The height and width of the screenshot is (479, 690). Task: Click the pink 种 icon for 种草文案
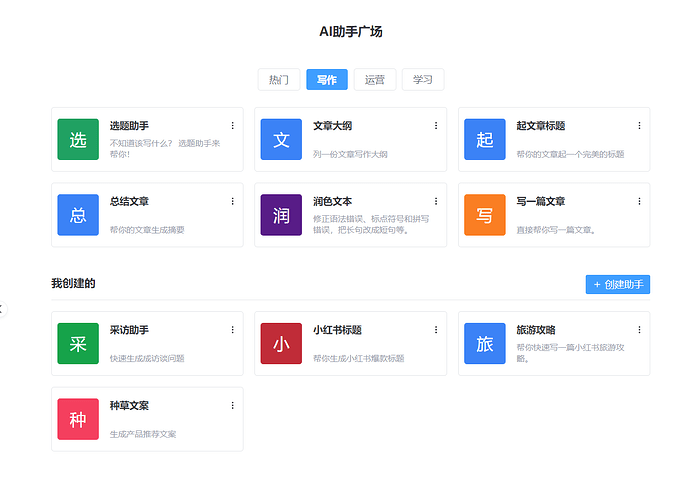78,419
